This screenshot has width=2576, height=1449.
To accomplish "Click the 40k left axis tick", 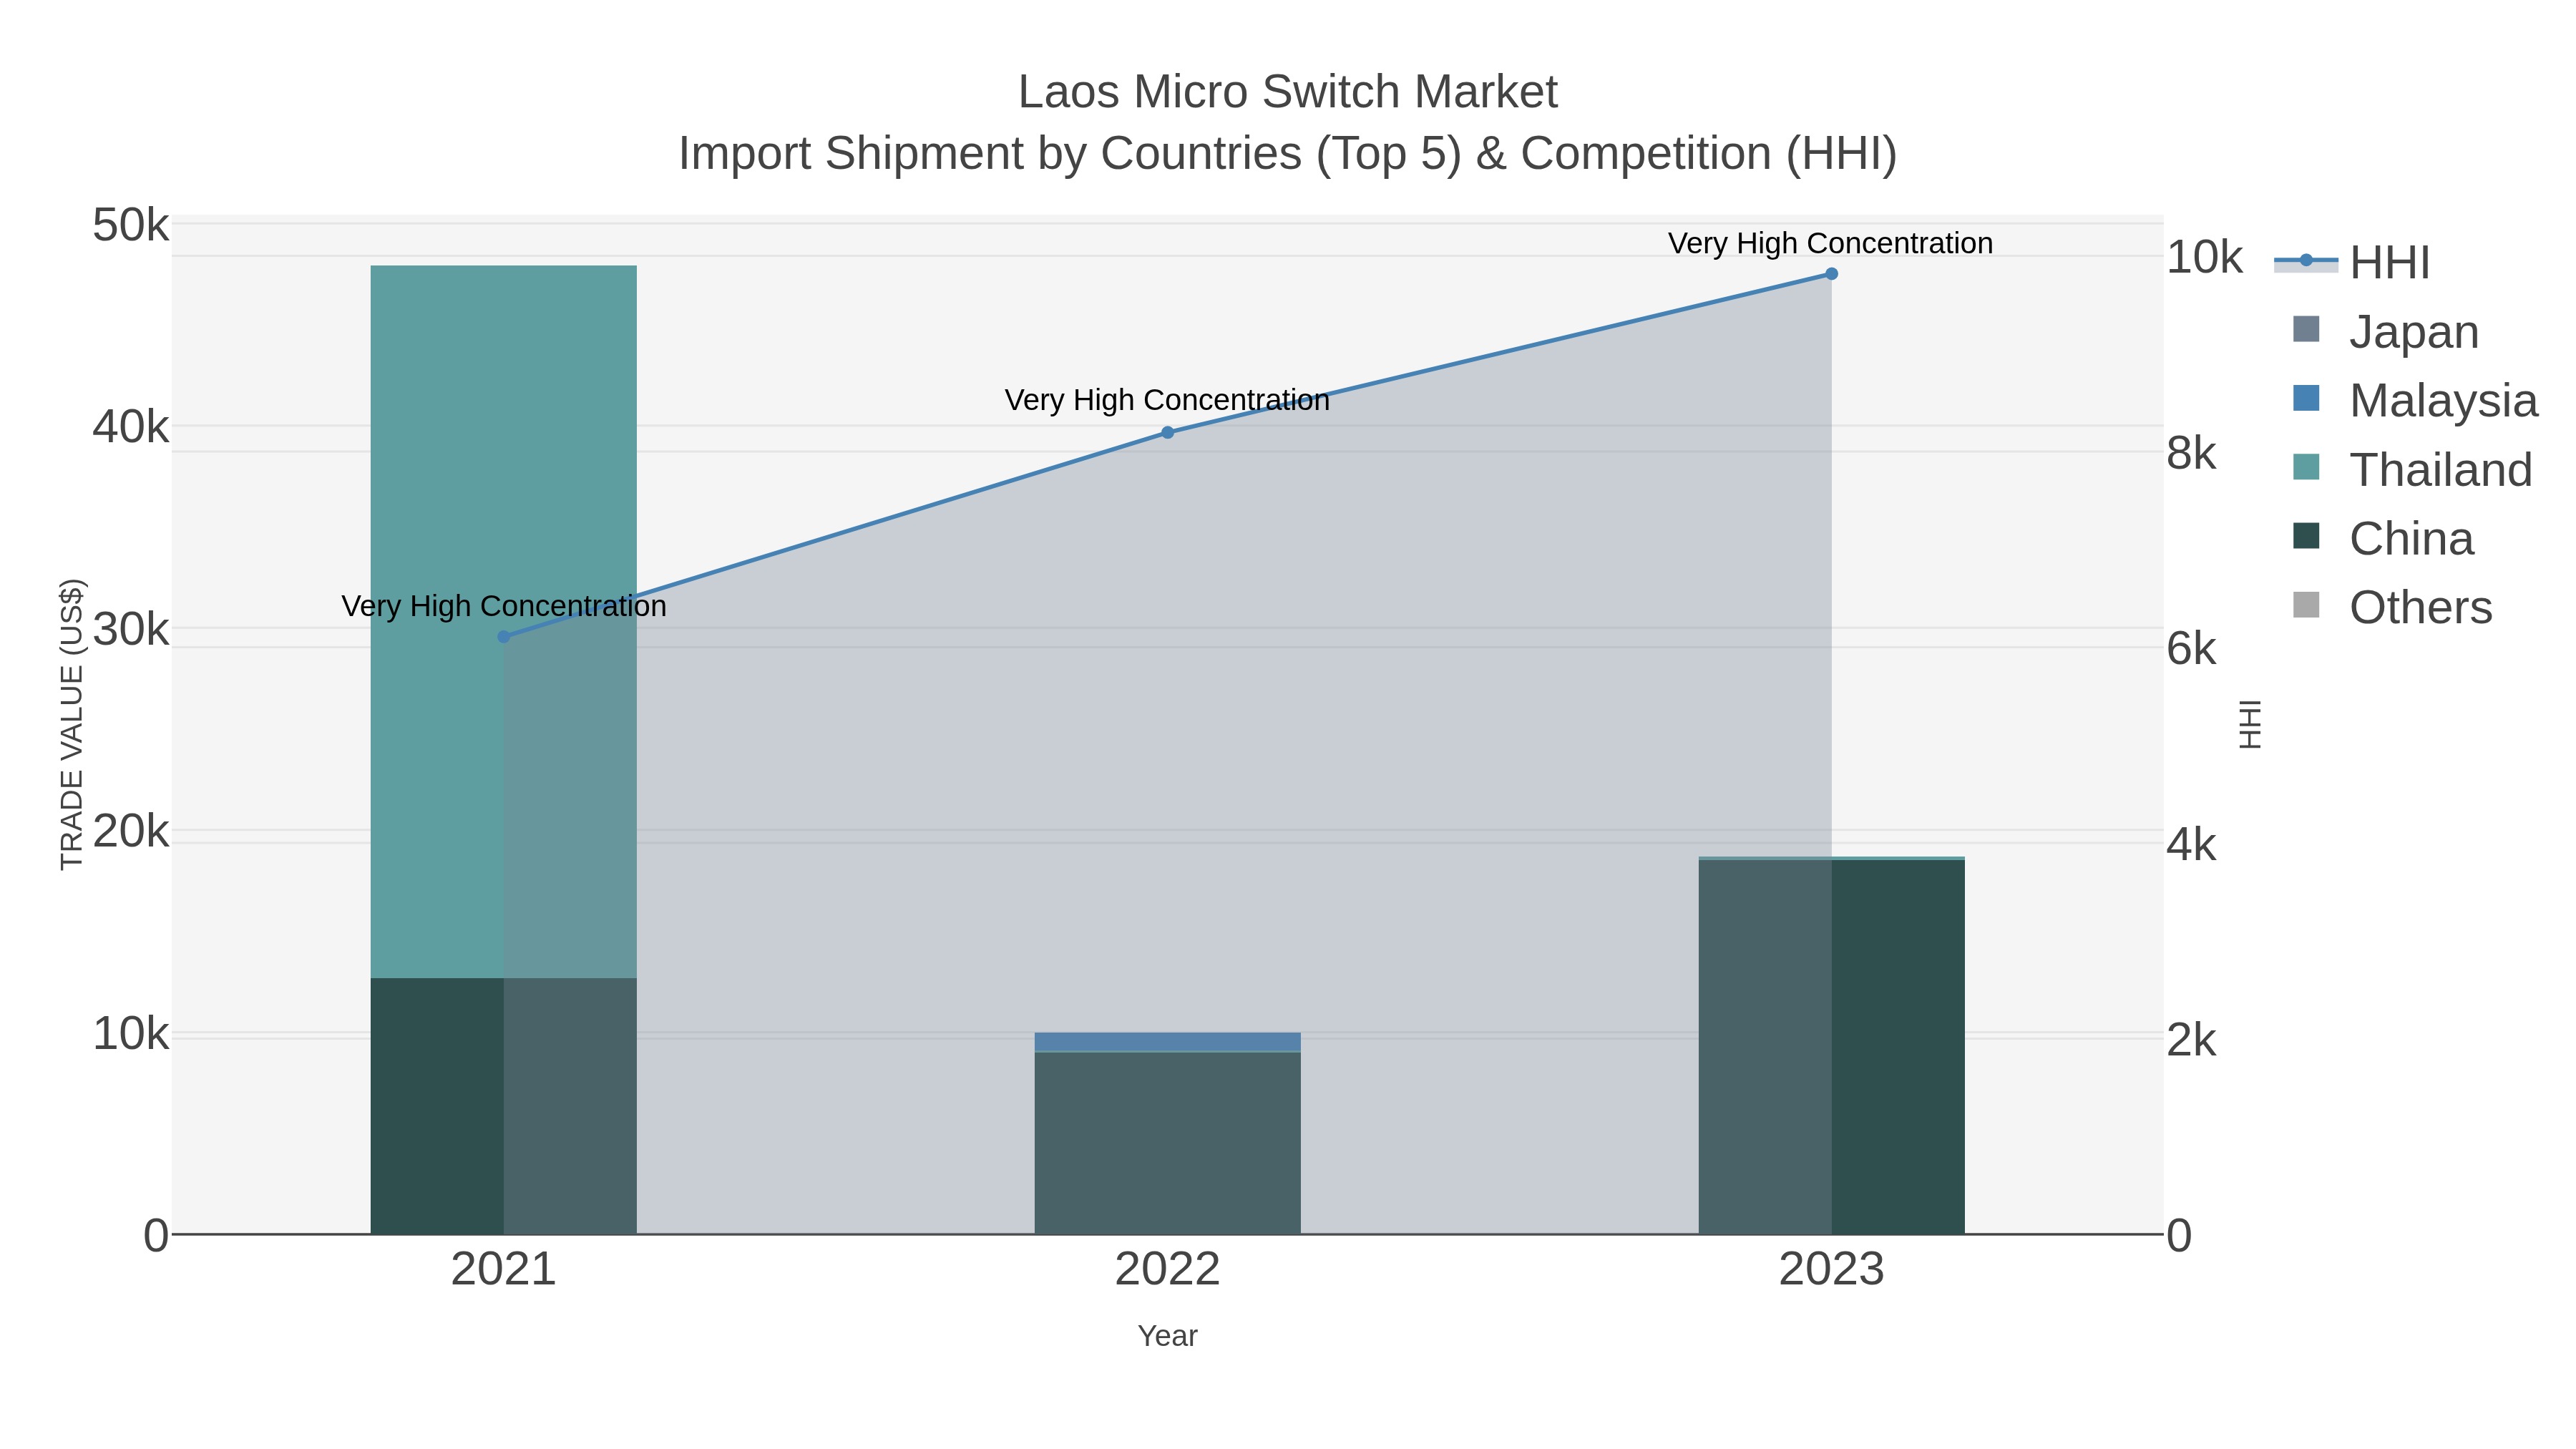I will click(131, 427).
